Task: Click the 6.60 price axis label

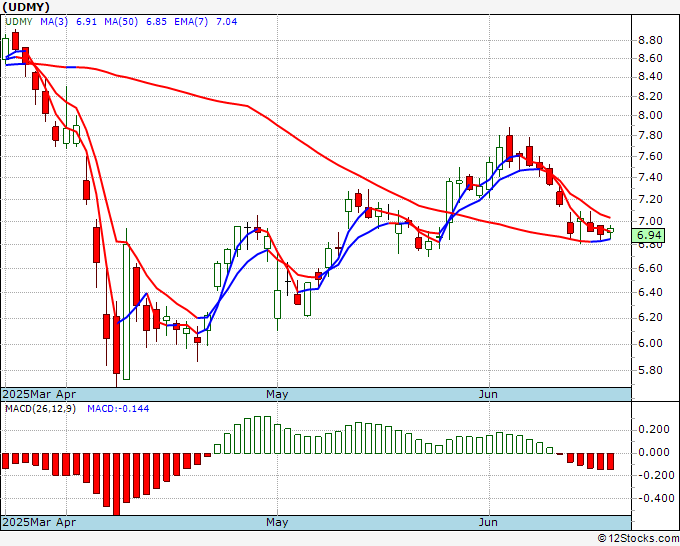Action: pyautogui.click(x=650, y=268)
